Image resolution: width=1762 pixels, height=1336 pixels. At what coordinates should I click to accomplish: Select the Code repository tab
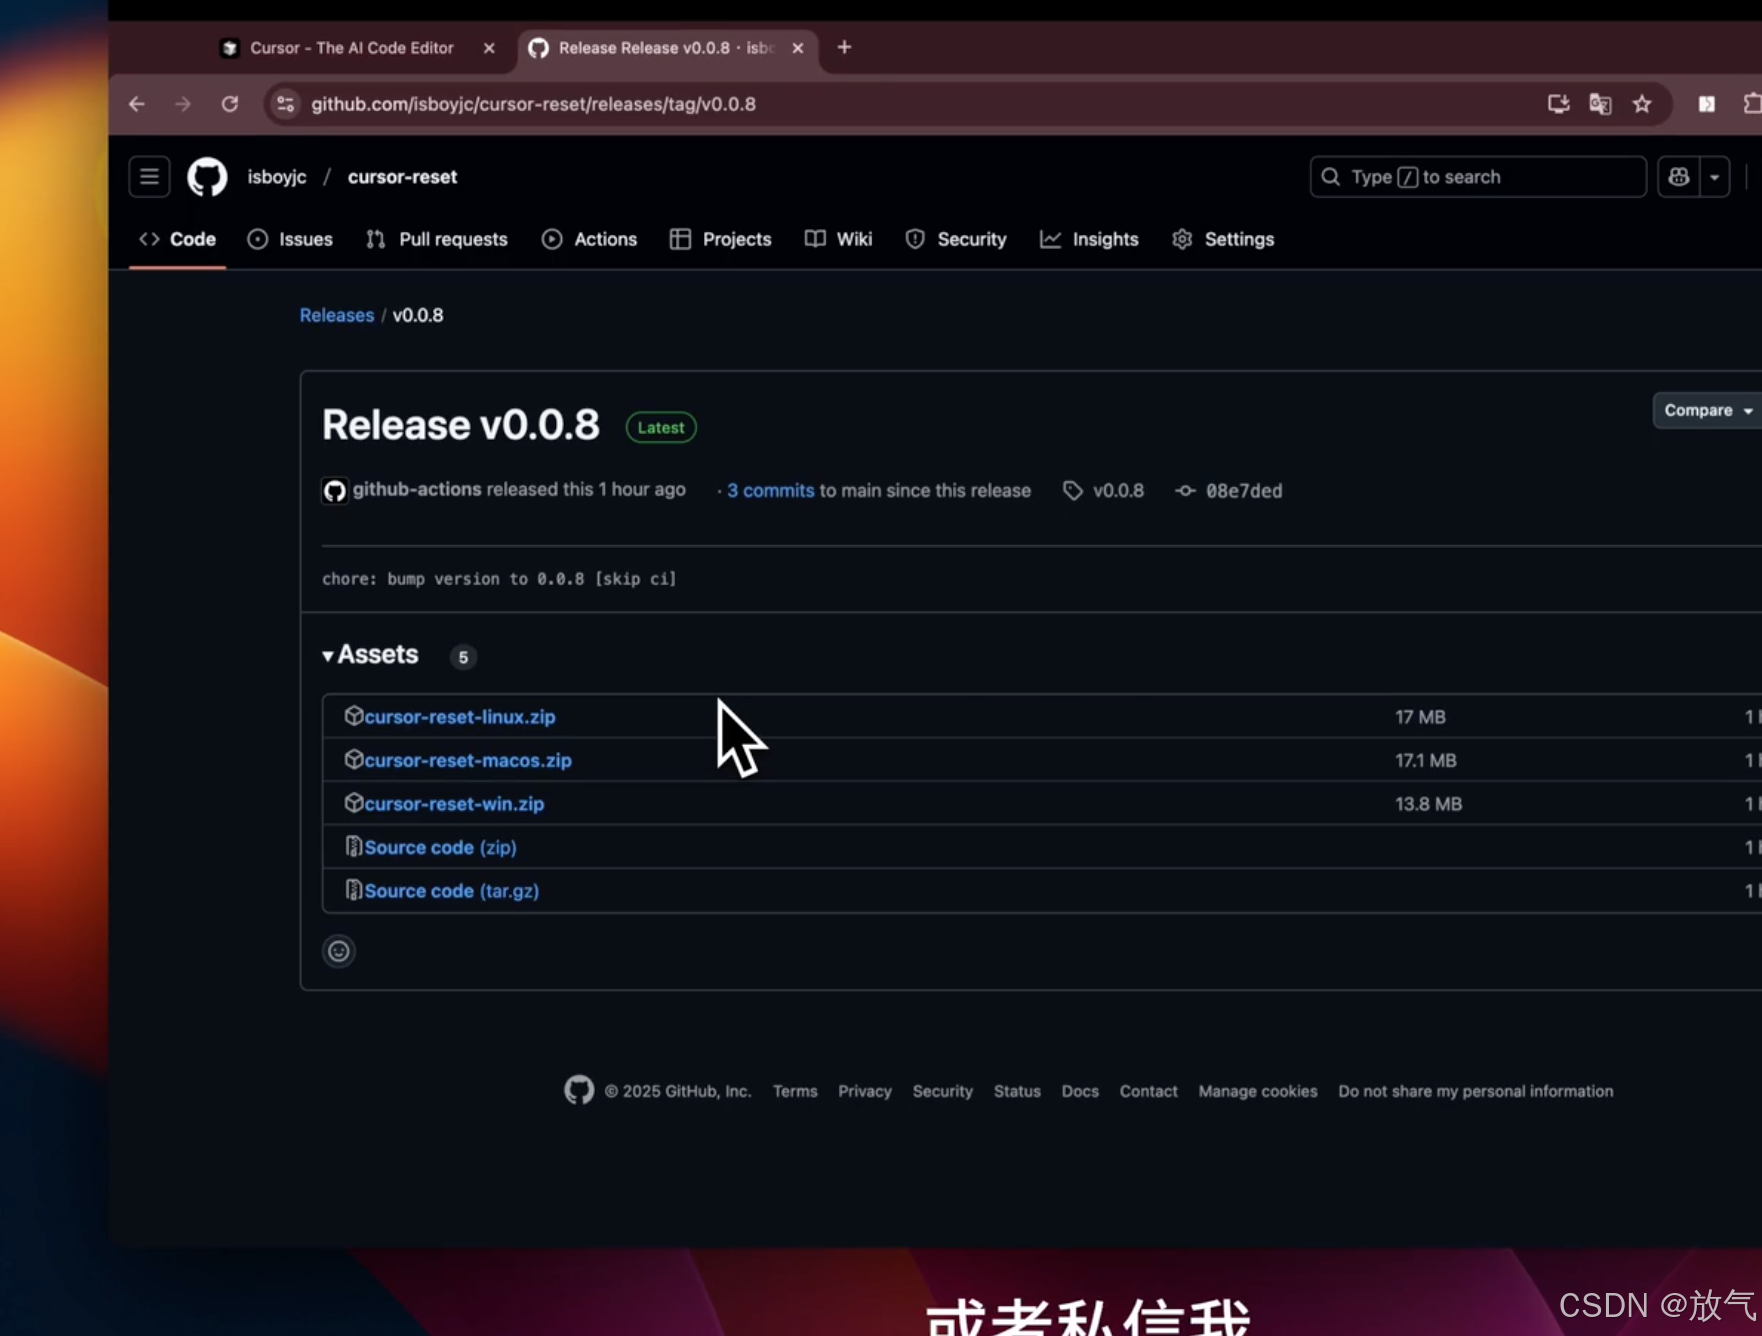(x=178, y=239)
